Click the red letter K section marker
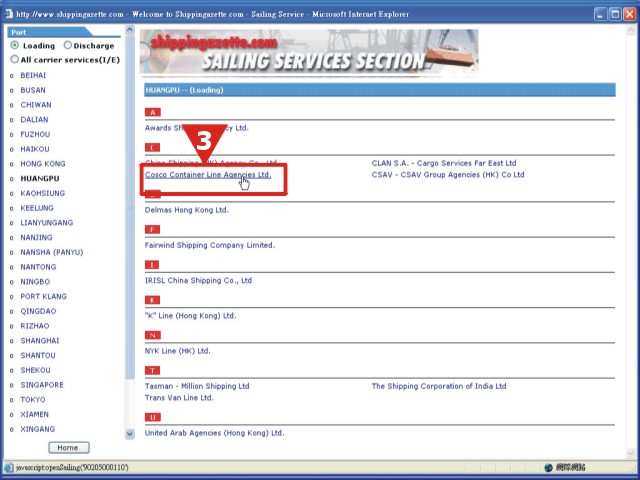This screenshot has height=480, width=640. 152,300
